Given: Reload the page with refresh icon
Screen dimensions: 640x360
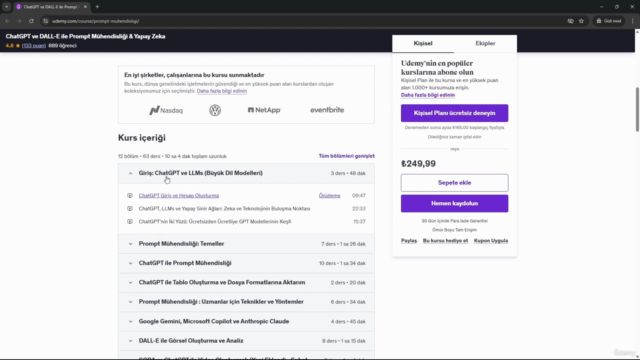Looking at the screenshot, I should [31, 21].
